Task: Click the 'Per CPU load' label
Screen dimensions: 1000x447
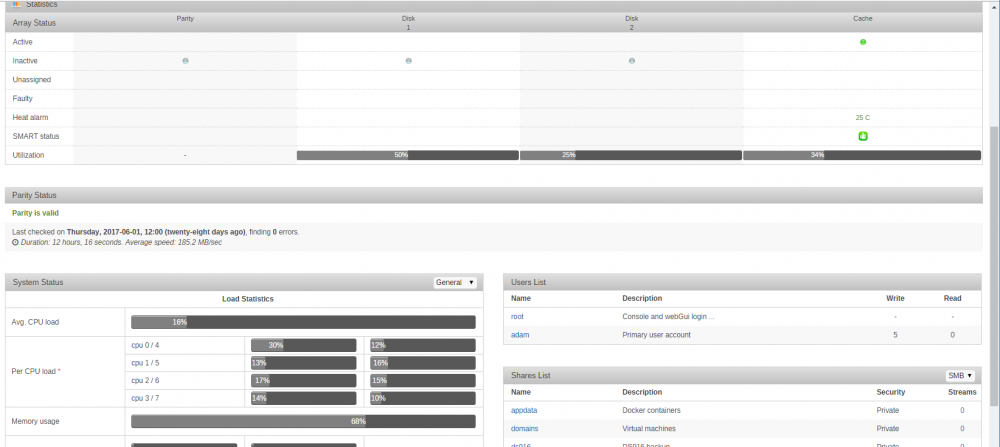Action: (36, 371)
